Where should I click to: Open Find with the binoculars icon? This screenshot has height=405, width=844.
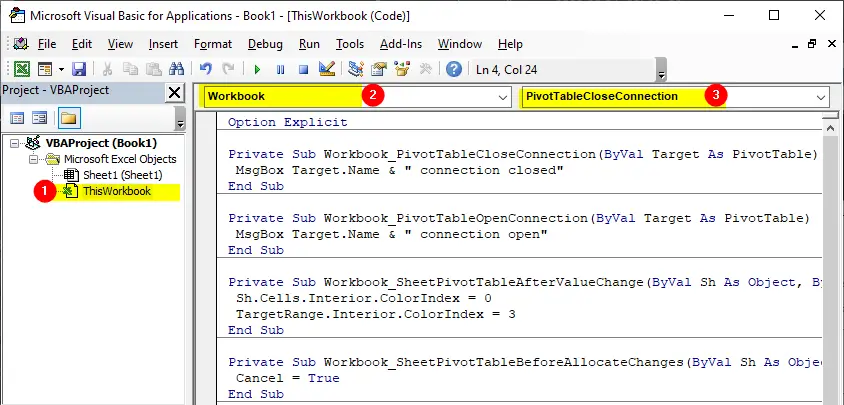pos(176,69)
